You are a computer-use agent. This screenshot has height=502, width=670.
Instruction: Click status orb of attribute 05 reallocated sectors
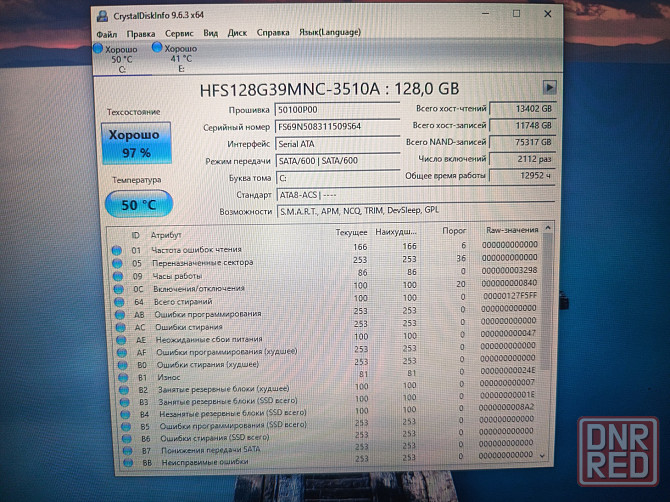pyautogui.click(x=117, y=263)
